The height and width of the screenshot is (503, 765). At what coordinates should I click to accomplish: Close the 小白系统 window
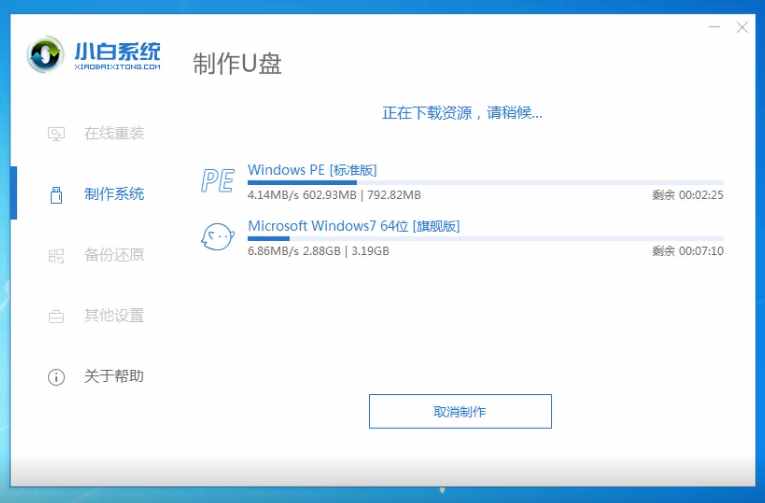click(742, 27)
